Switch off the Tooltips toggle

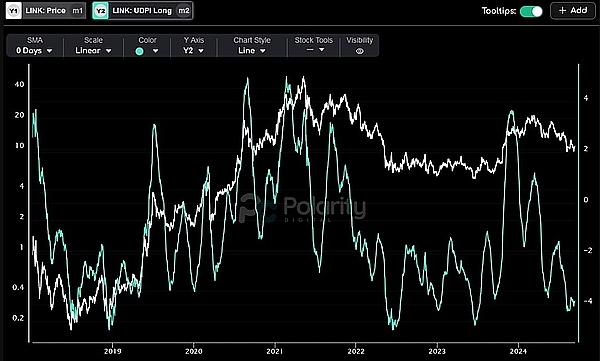point(532,11)
